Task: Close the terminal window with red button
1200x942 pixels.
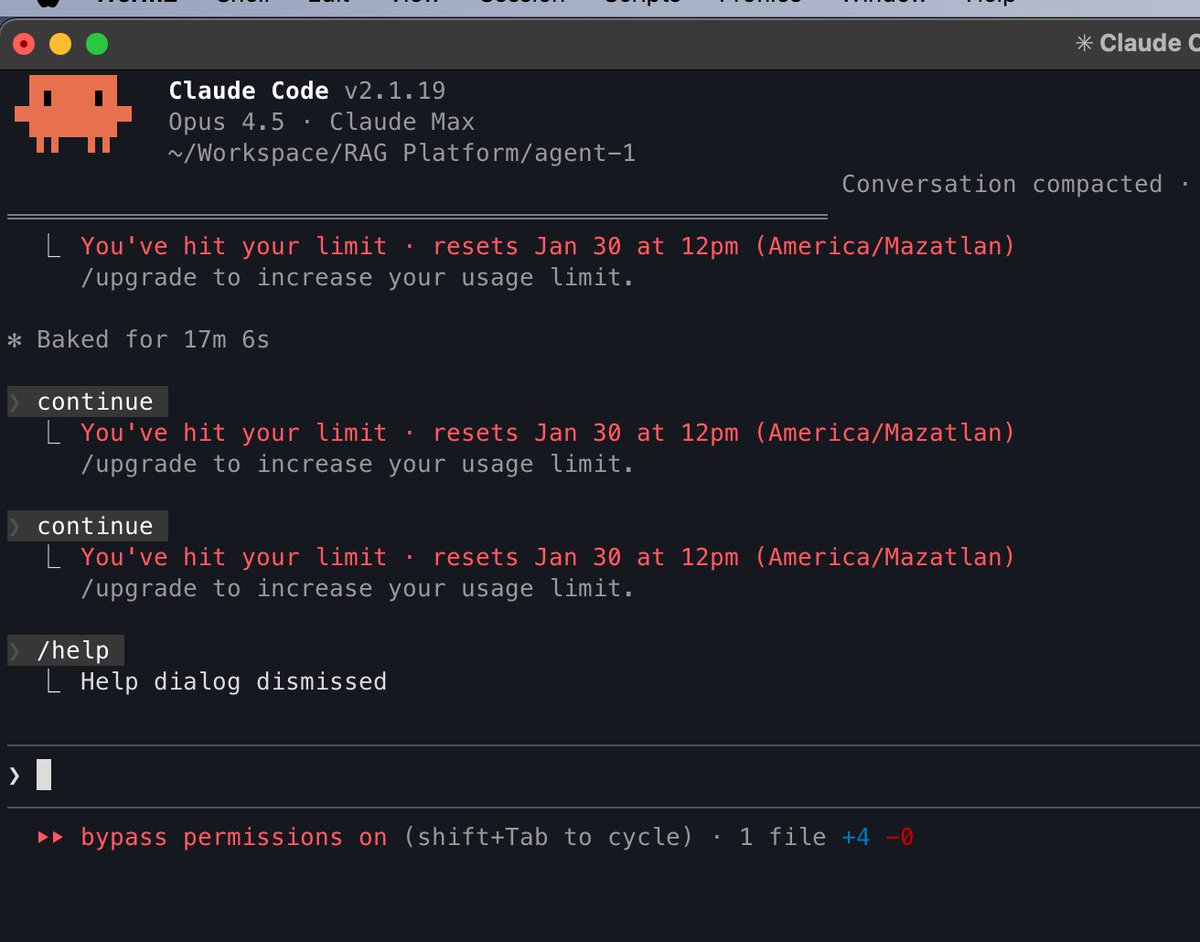Action: pos(23,44)
